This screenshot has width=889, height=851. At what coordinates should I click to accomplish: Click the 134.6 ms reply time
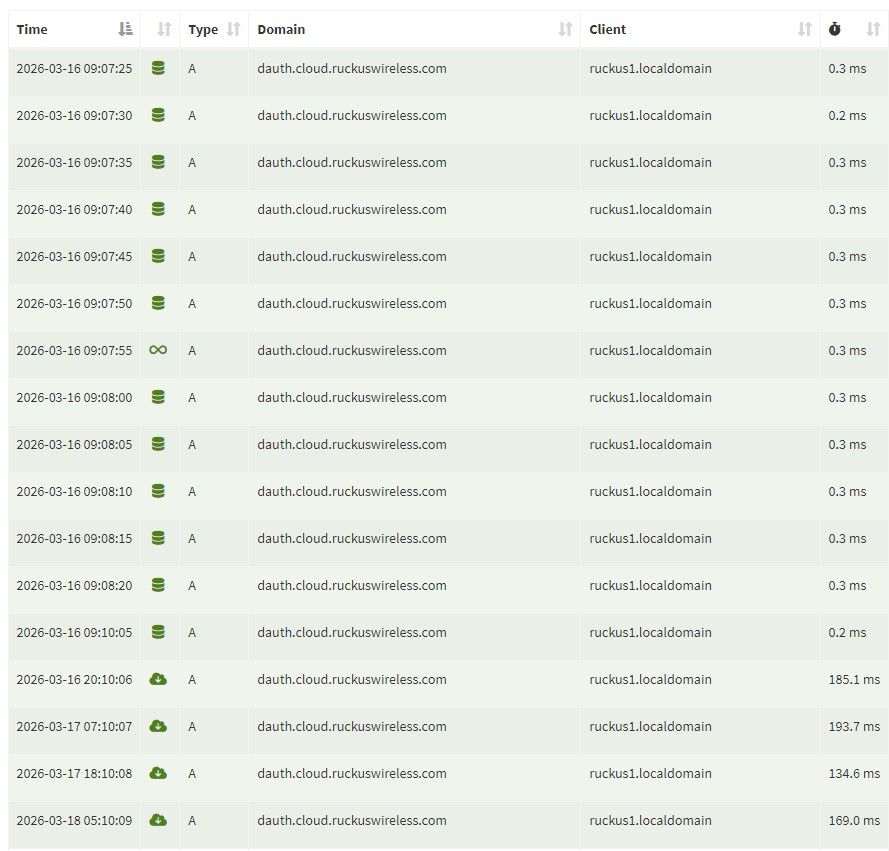click(x=854, y=773)
